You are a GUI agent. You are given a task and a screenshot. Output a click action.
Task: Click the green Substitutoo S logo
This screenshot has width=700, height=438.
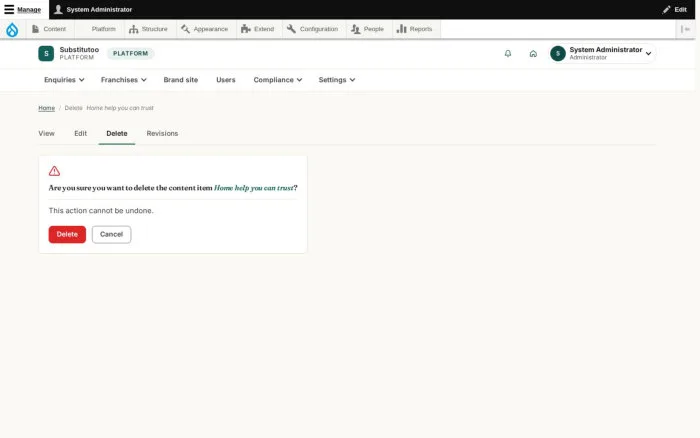46,54
